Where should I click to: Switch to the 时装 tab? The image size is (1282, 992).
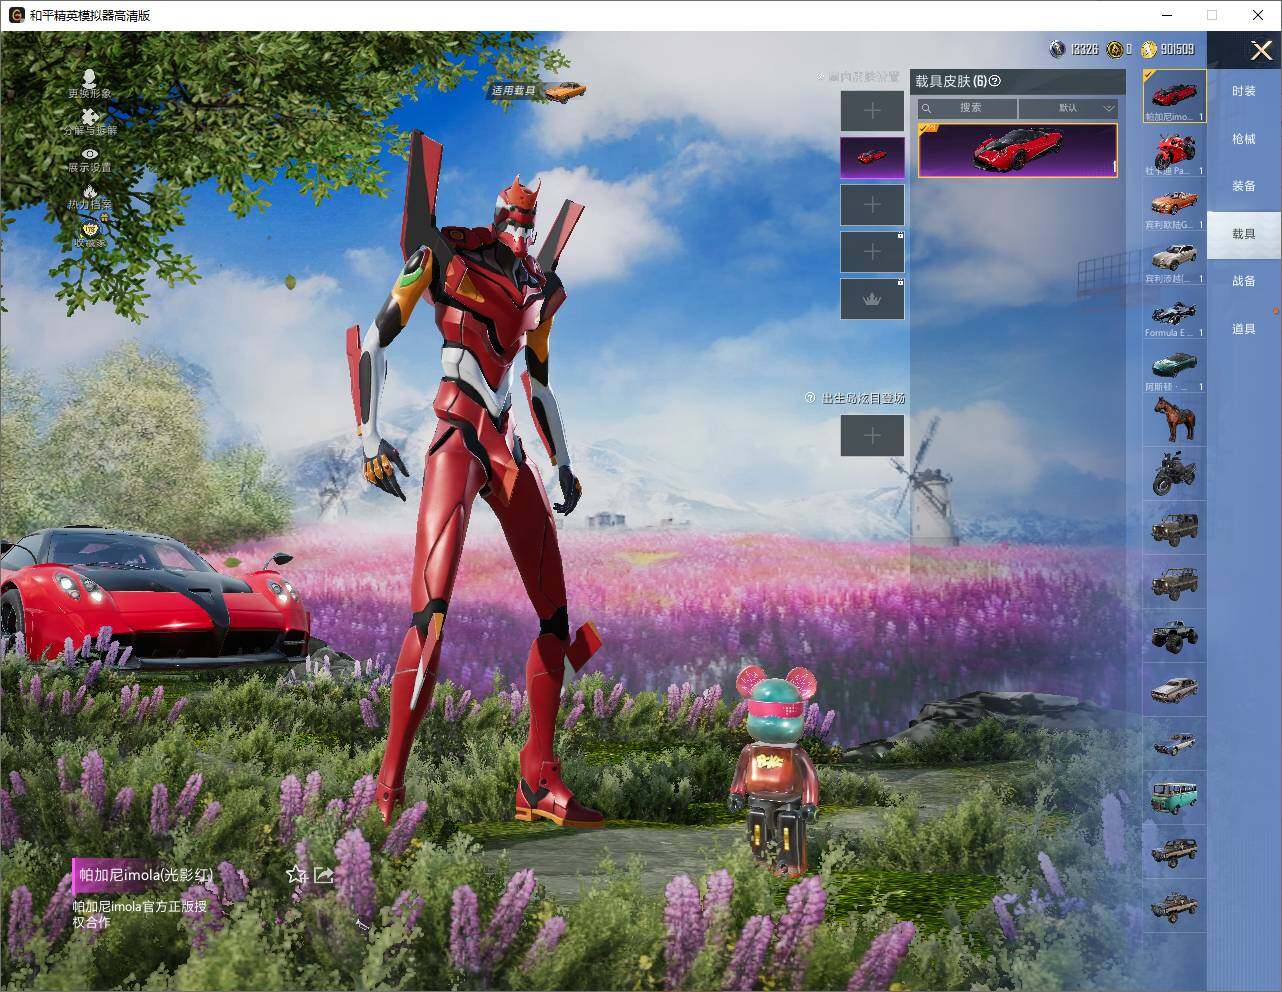(1244, 91)
